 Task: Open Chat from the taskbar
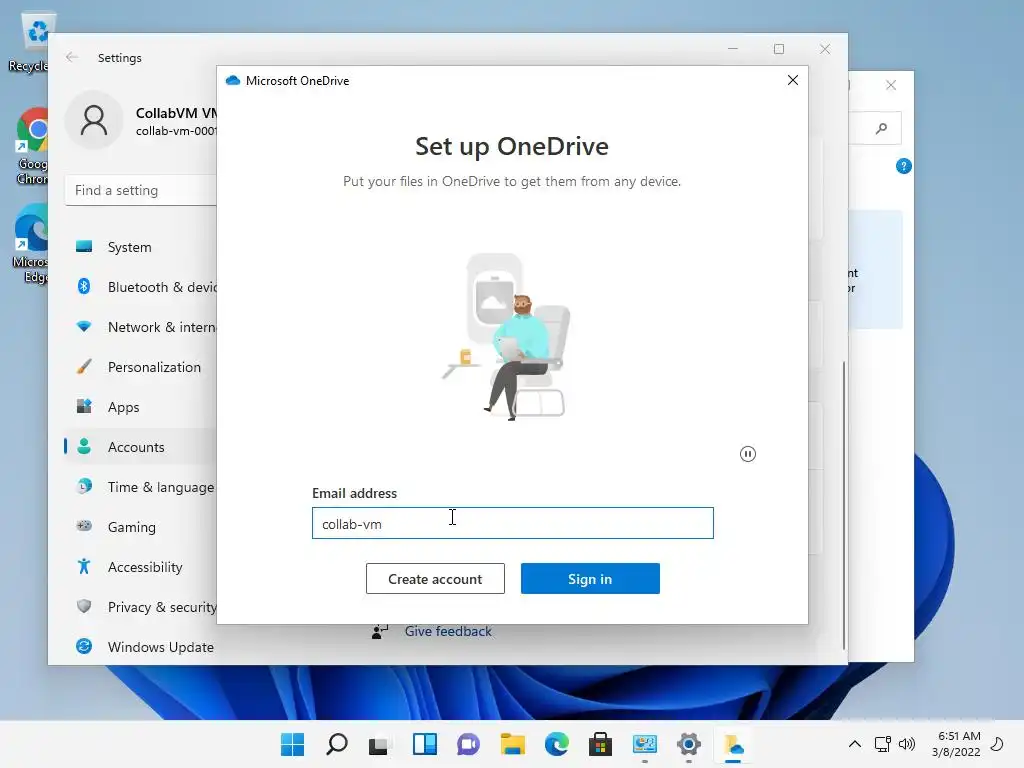click(x=468, y=744)
